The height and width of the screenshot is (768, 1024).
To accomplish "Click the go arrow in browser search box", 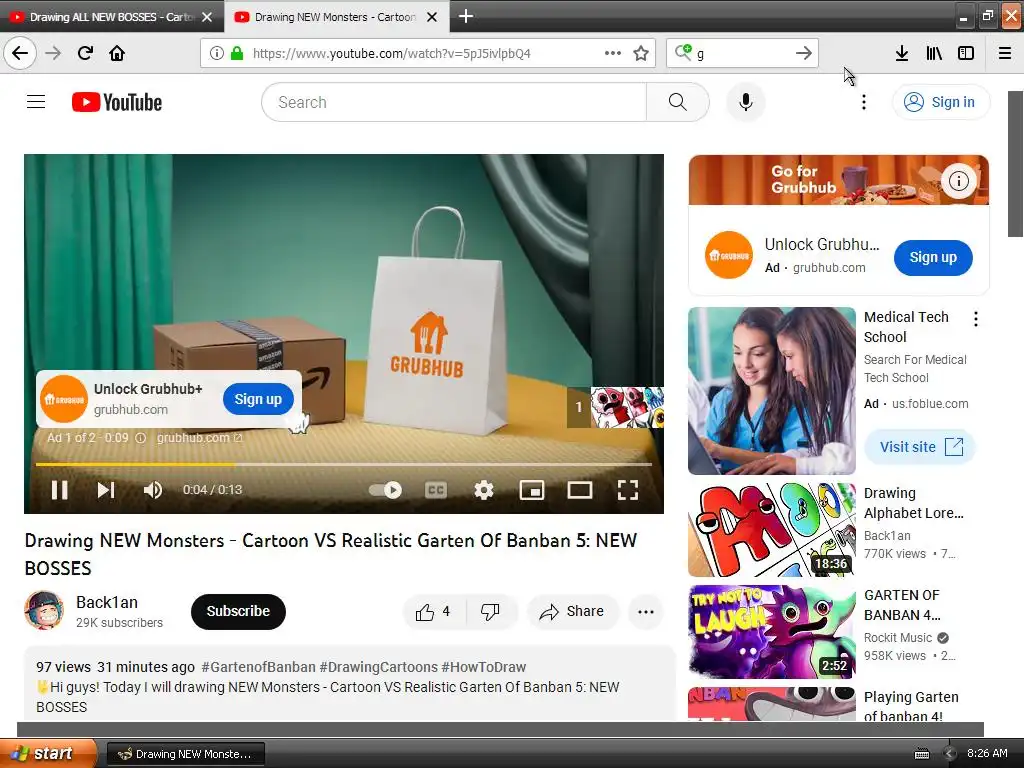I will tap(804, 53).
